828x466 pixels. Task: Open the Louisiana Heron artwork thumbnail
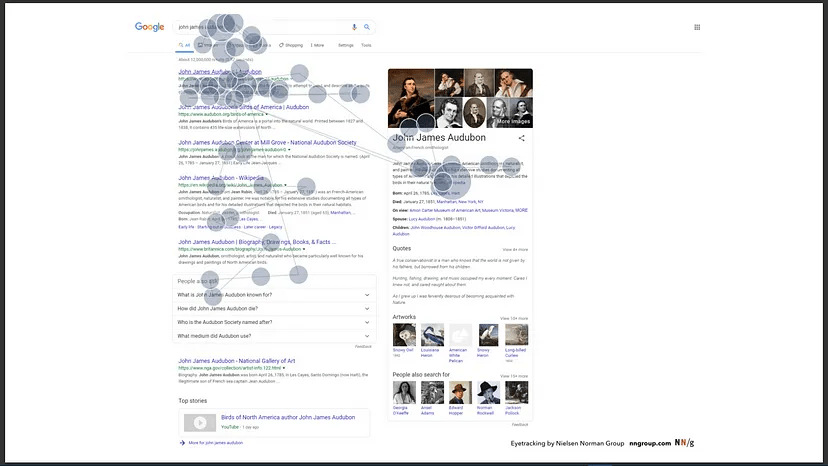[432, 335]
